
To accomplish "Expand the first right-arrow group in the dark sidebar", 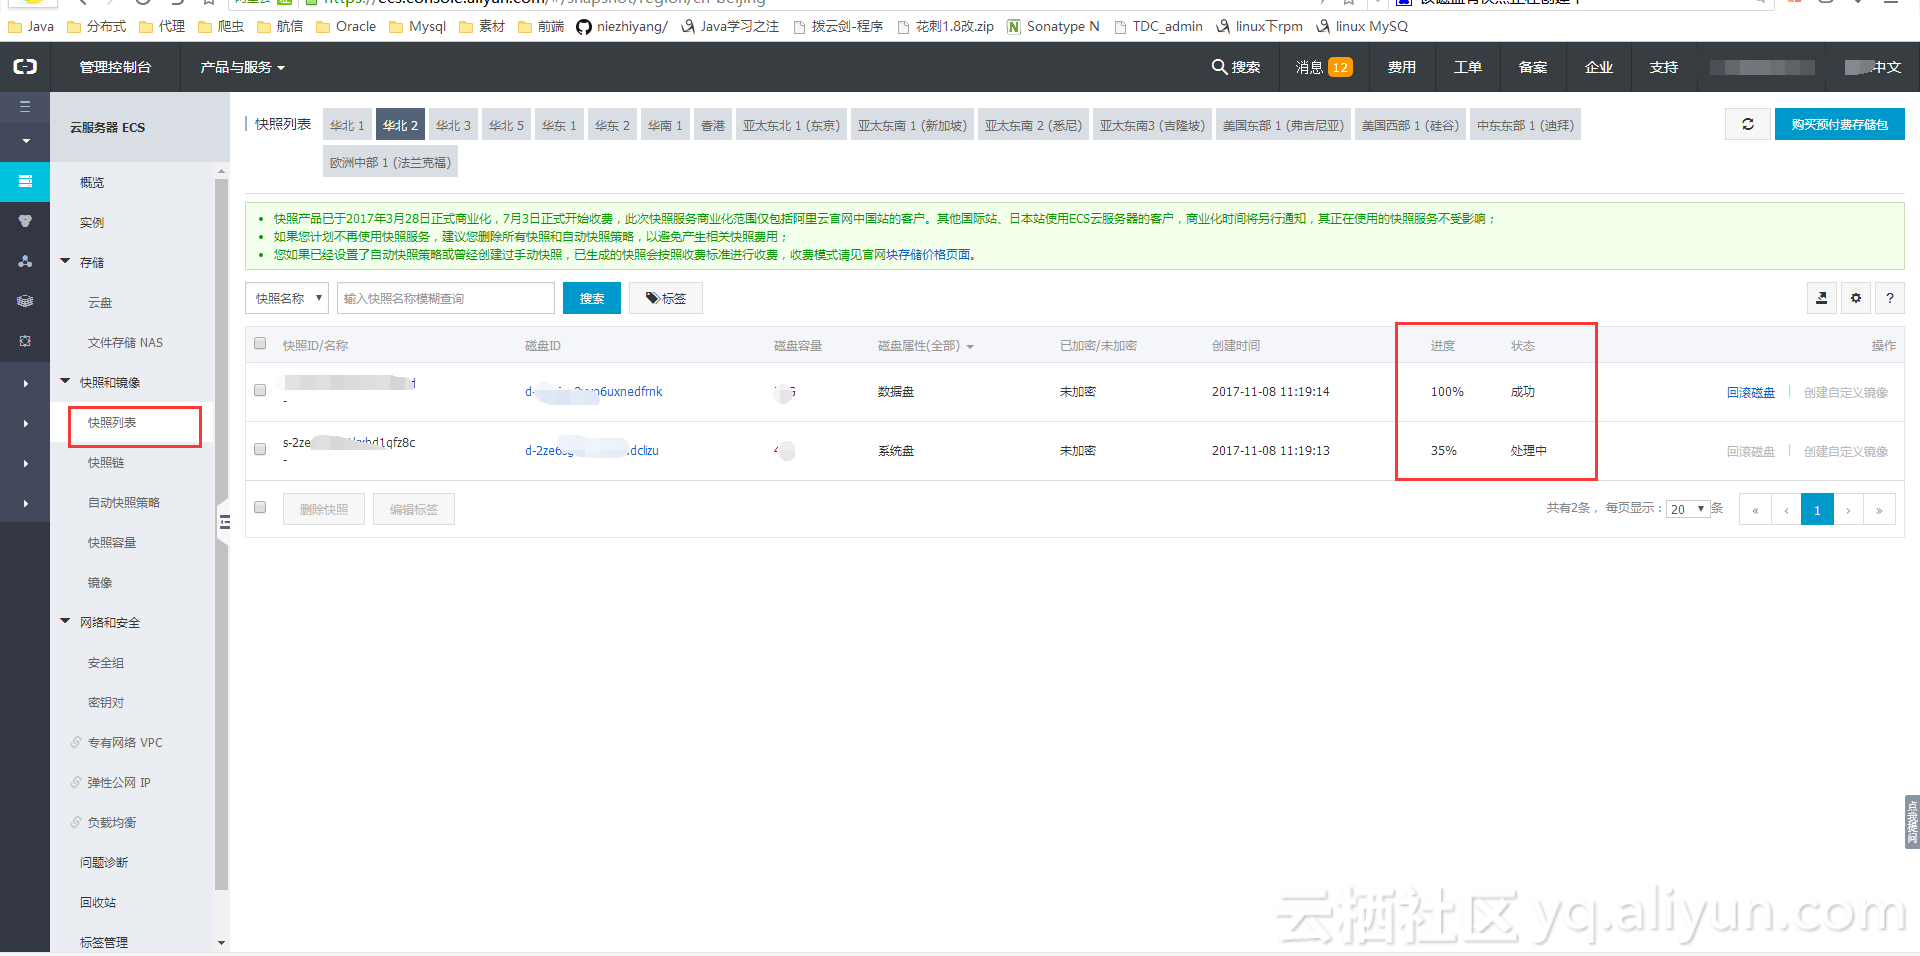I will click(25, 383).
